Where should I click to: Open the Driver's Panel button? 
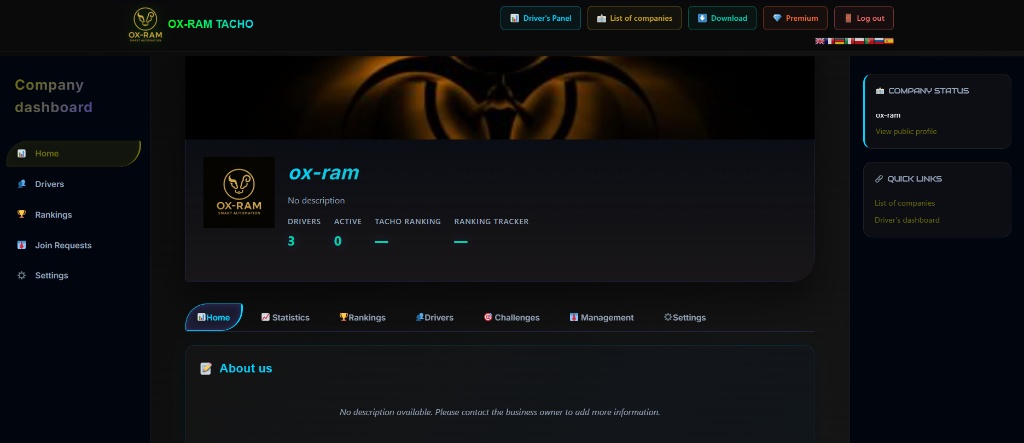click(540, 18)
